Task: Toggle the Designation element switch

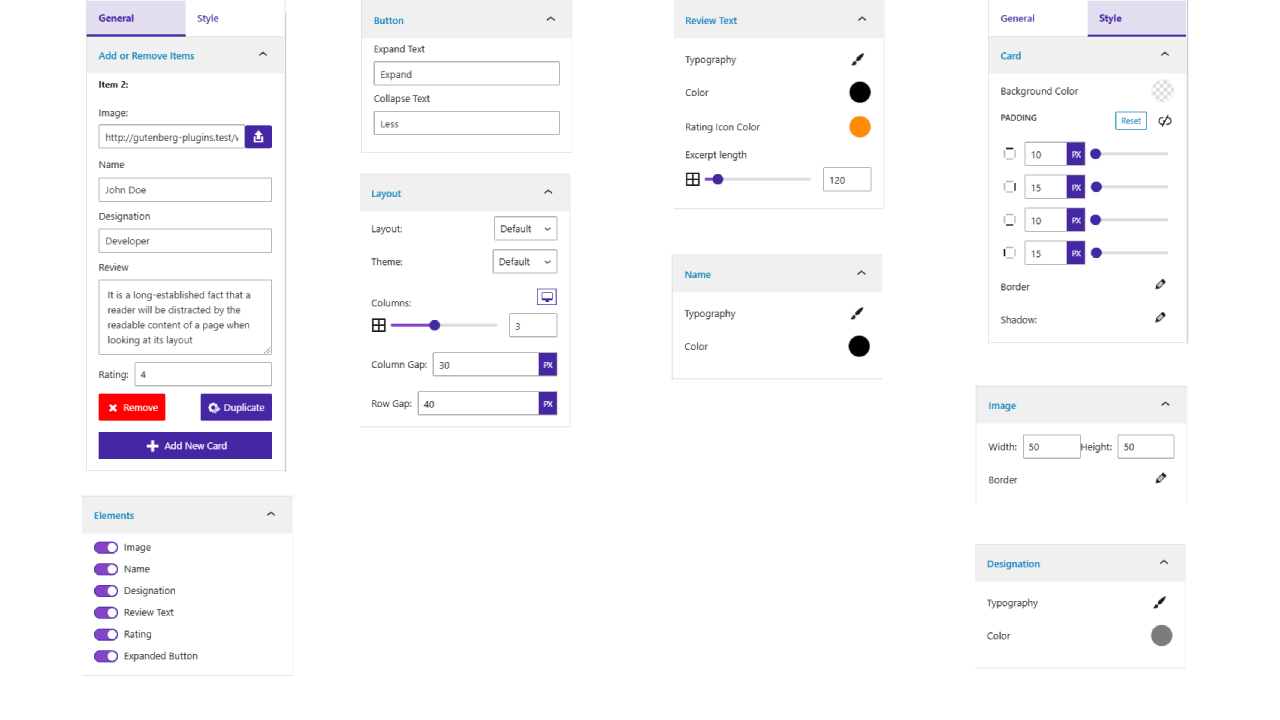Action: tap(106, 591)
